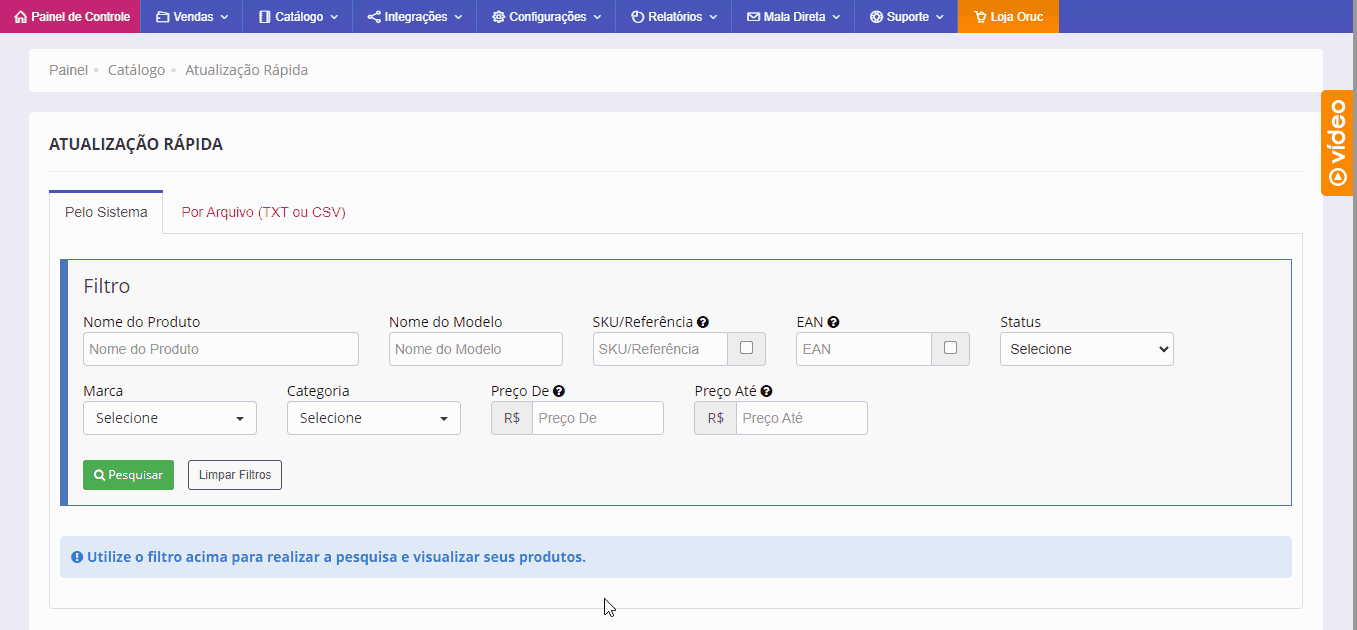Viewport: 1357px width, 630px height.
Task: Enable the SKU/Referência checkbox
Action: pyautogui.click(x=746, y=348)
